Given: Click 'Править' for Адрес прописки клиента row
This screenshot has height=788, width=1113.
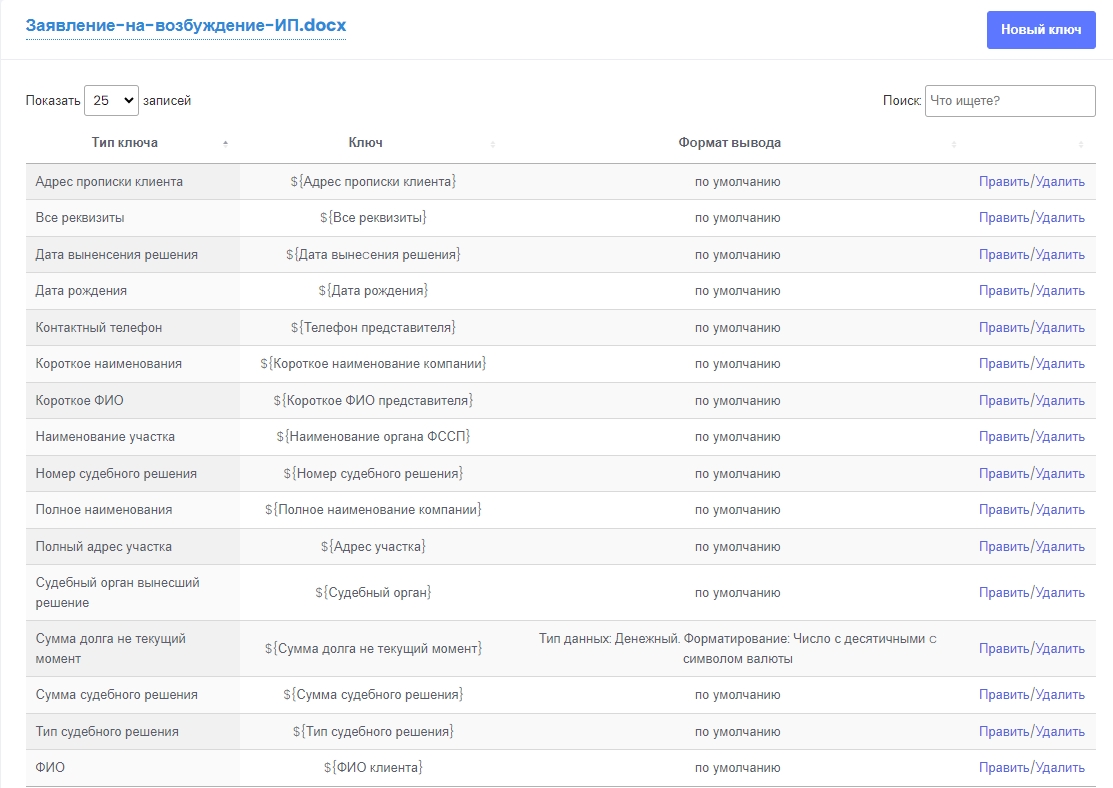Looking at the screenshot, I should 1003,182.
